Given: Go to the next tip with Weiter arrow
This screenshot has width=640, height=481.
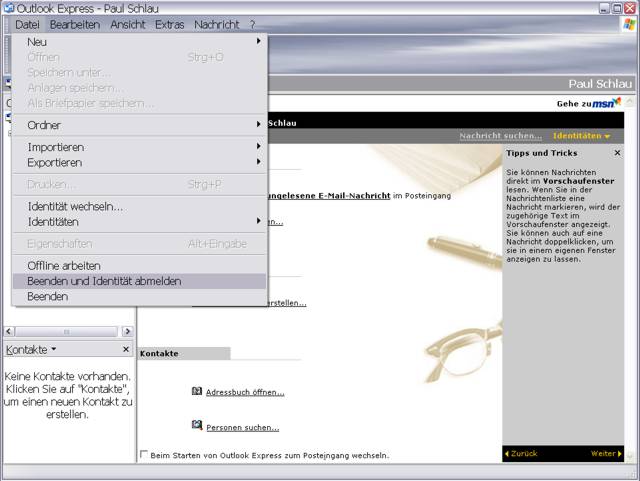Looking at the screenshot, I should [606, 453].
